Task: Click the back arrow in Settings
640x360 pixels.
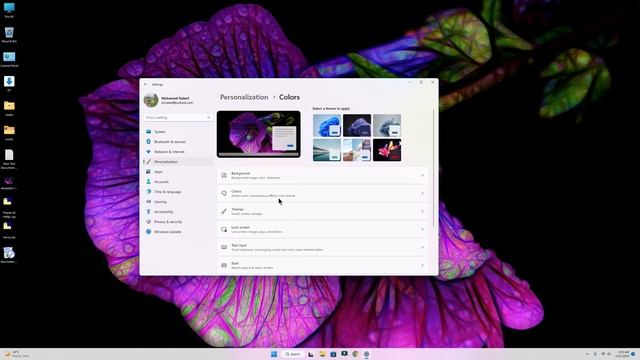Action: 146,84
